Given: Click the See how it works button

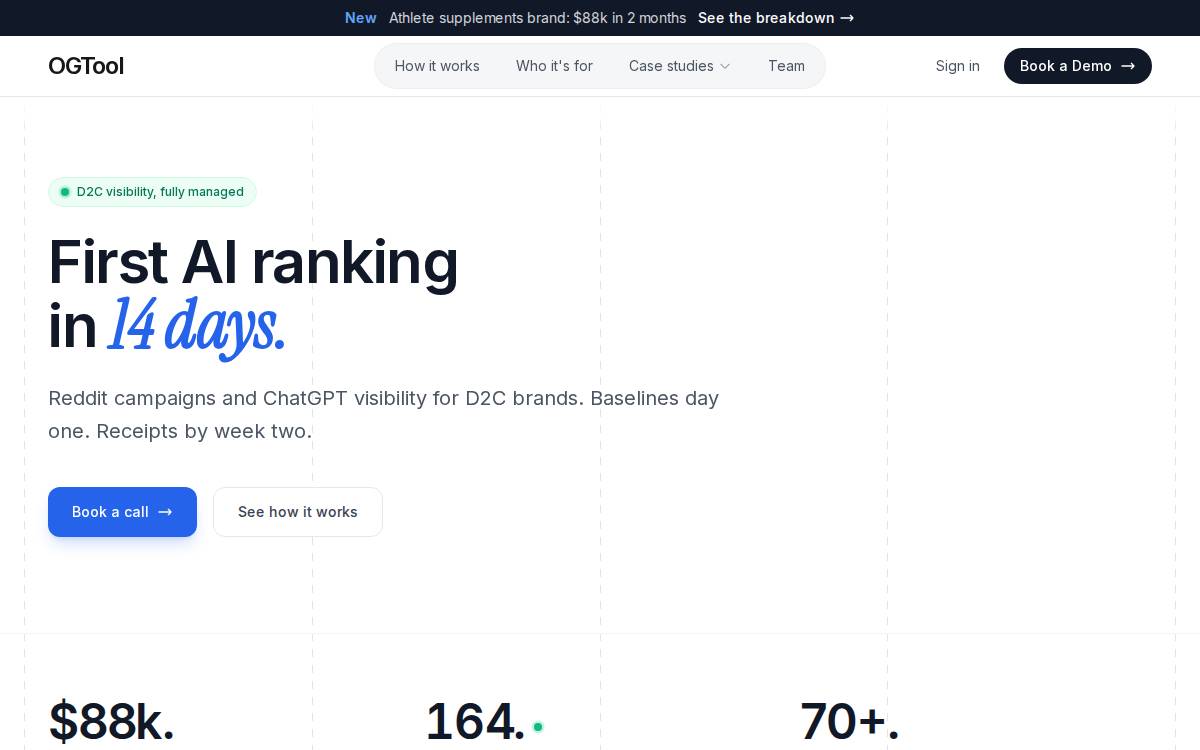Looking at the screenshot, I should coord(298,512).
